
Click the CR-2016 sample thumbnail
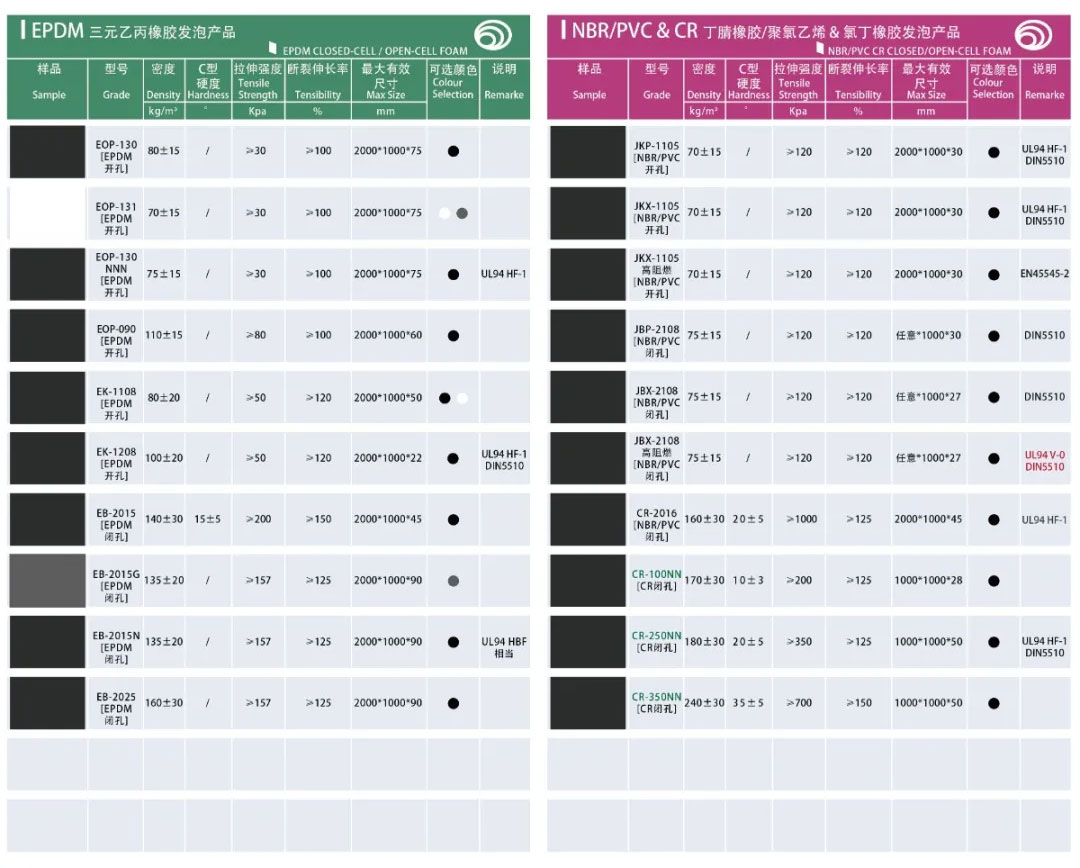click(588, 519)
